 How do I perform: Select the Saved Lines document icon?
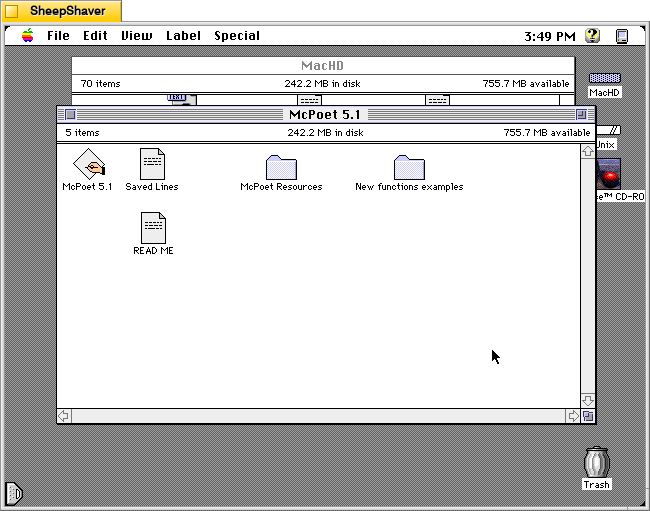click(x=152, y=164)
